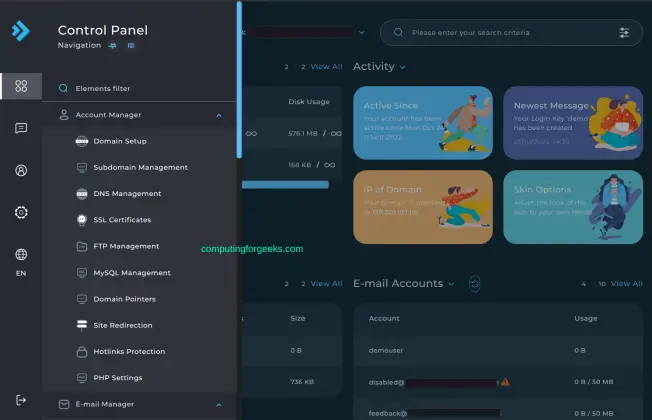Screen dimensions: 652x420
Task: Open the messages chat icon in sidebar
Action: pyautogui.click(x=21, y=128)
